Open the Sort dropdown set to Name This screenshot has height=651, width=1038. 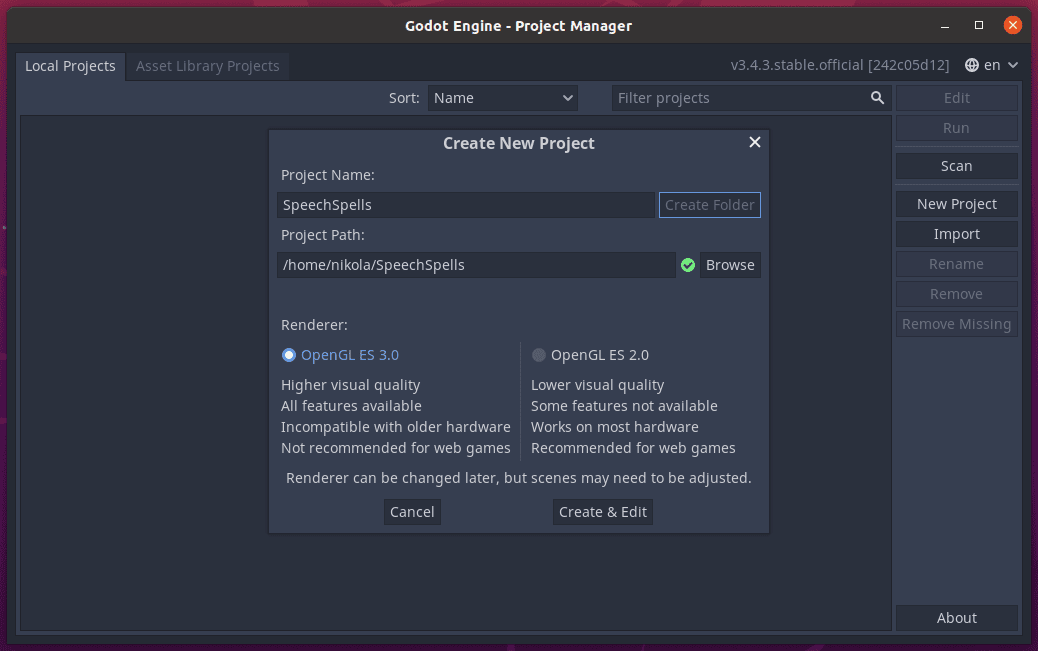[502, 98]
